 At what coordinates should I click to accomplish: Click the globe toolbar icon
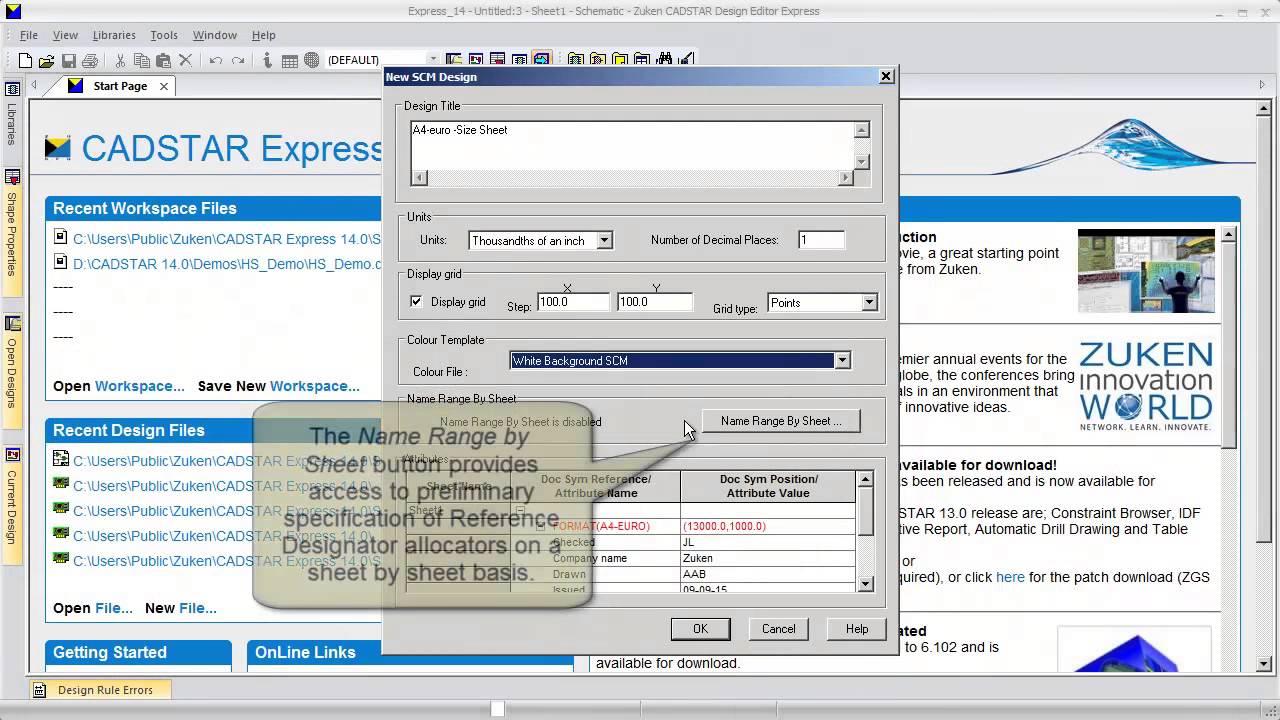coord(311,60)
